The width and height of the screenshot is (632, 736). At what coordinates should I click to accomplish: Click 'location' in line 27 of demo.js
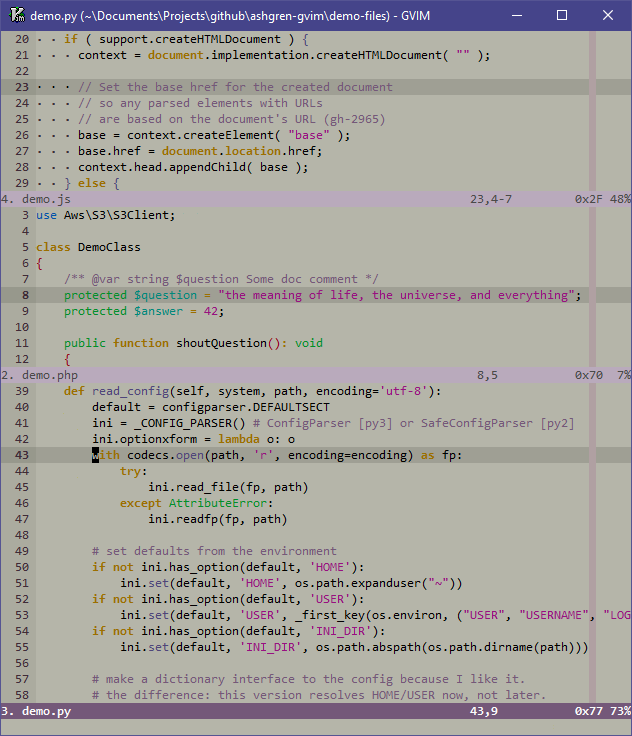pyautogui.click(x=253, y=151)
